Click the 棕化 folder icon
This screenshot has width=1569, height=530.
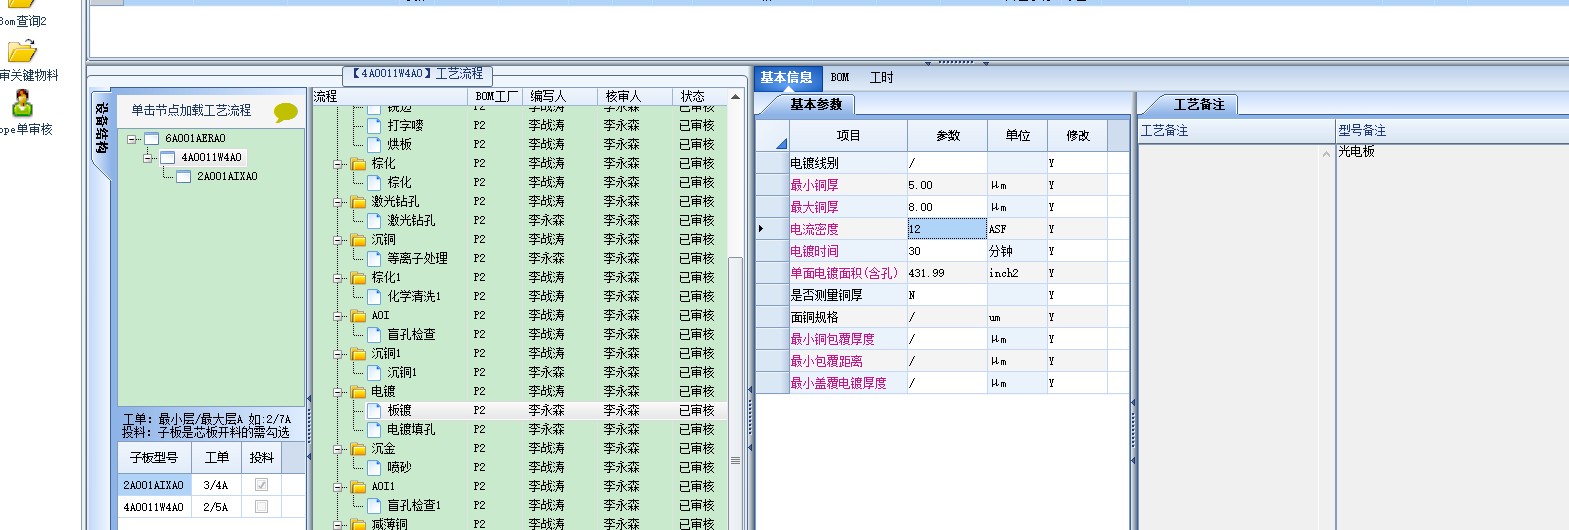[359, 164]
